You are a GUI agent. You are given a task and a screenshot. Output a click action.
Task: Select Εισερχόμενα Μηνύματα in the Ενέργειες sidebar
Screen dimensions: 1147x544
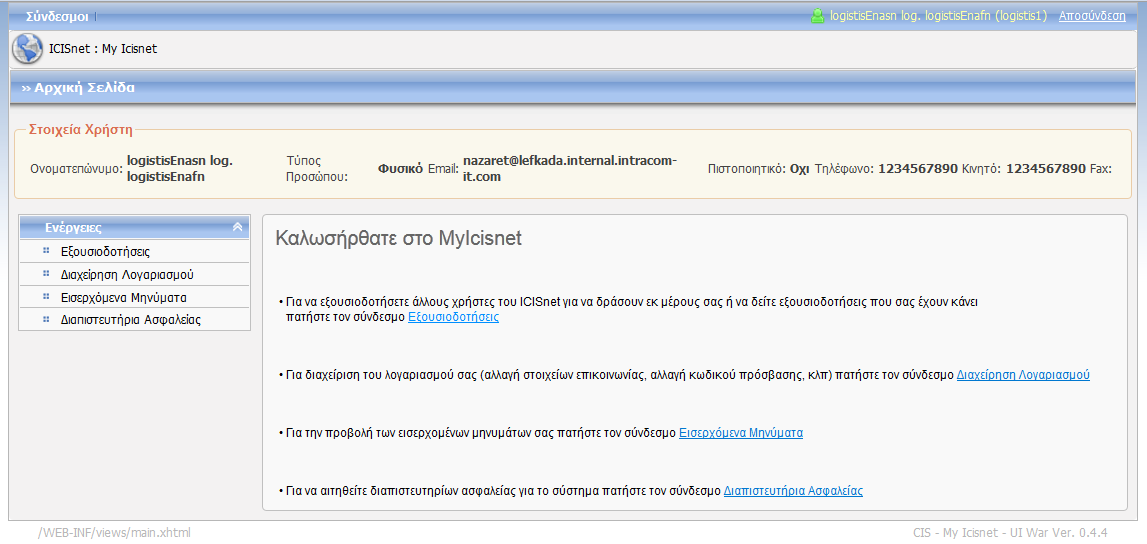124,297
